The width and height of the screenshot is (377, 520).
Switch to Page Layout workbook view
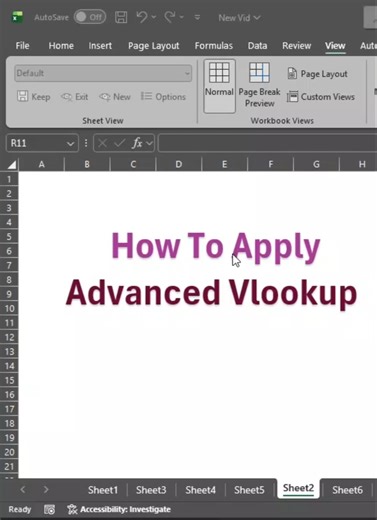(x=318, y=74)
